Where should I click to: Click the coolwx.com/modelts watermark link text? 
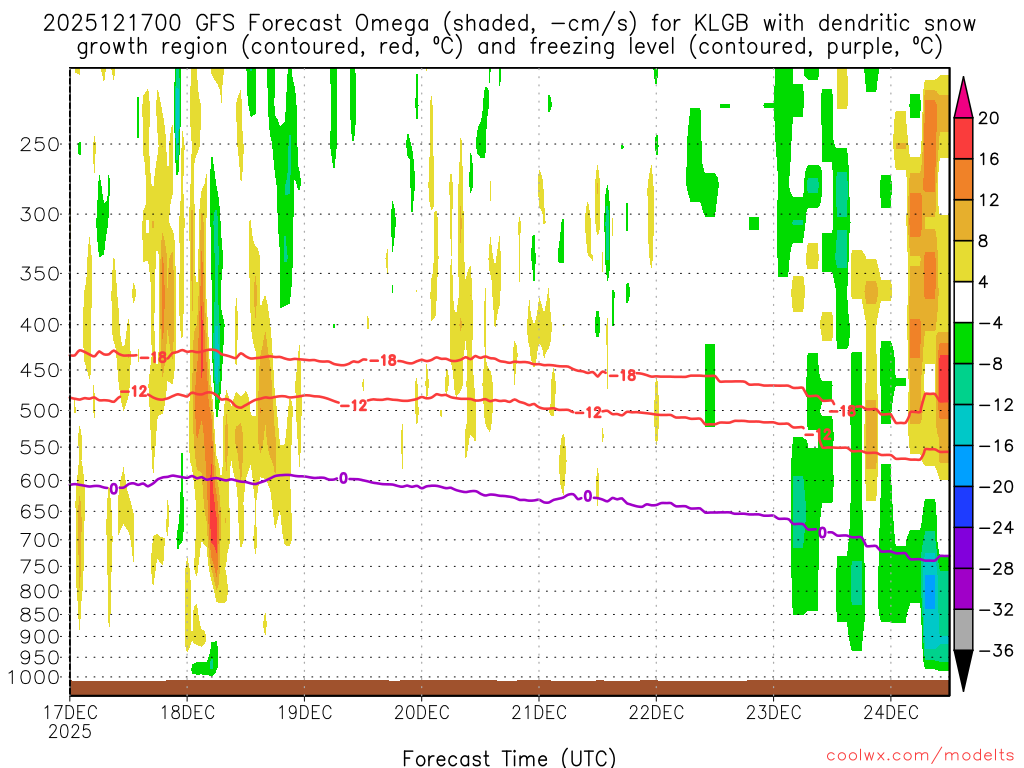pyautogui.click(x=920, y=756)
